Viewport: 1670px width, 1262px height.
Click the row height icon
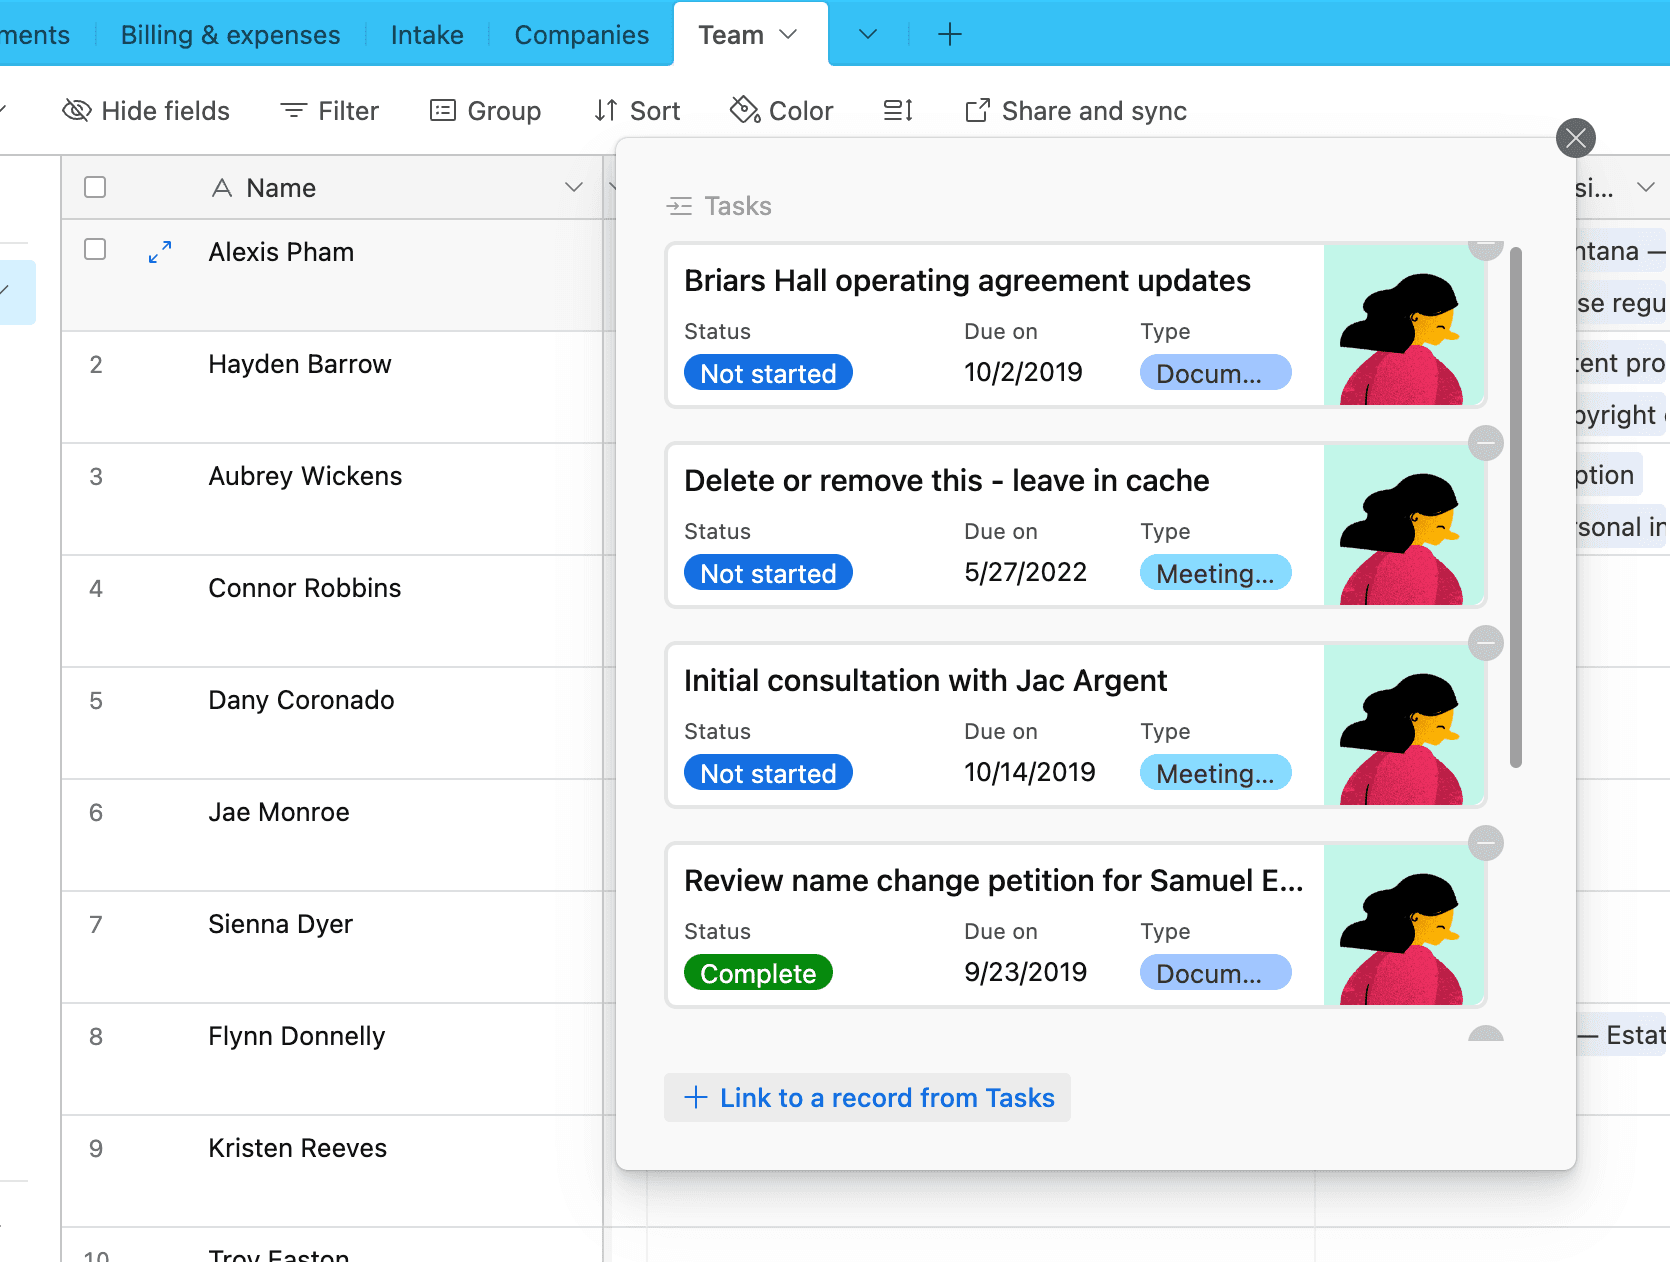898,111
